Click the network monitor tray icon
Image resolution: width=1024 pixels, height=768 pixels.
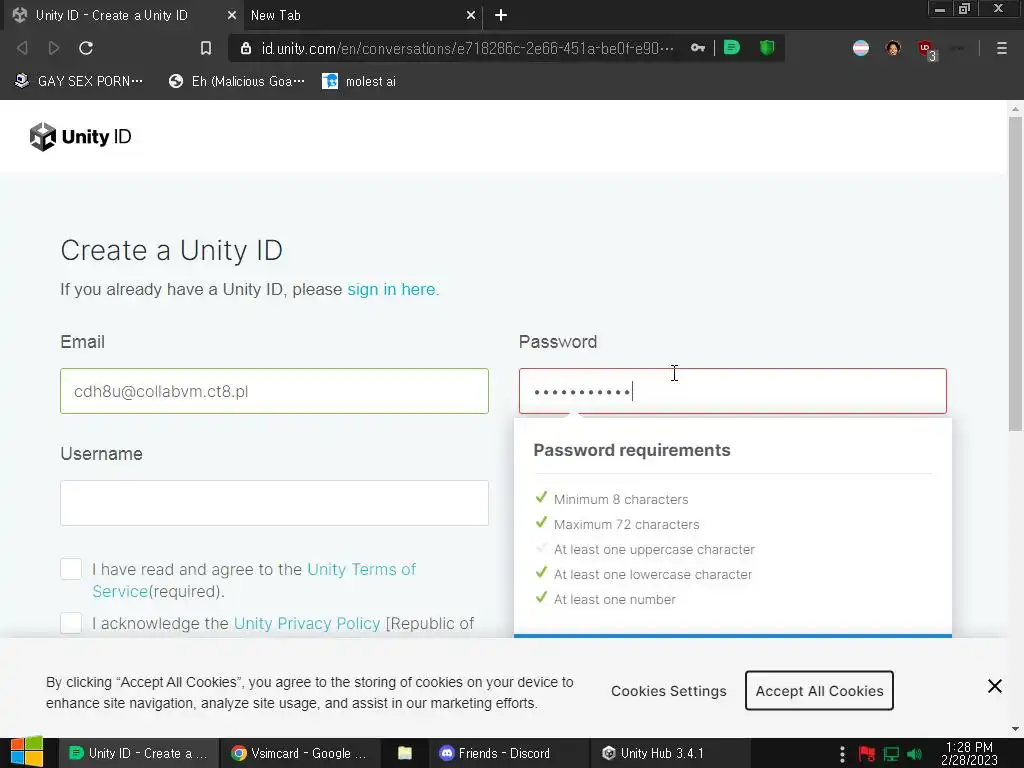pos(891,754)
